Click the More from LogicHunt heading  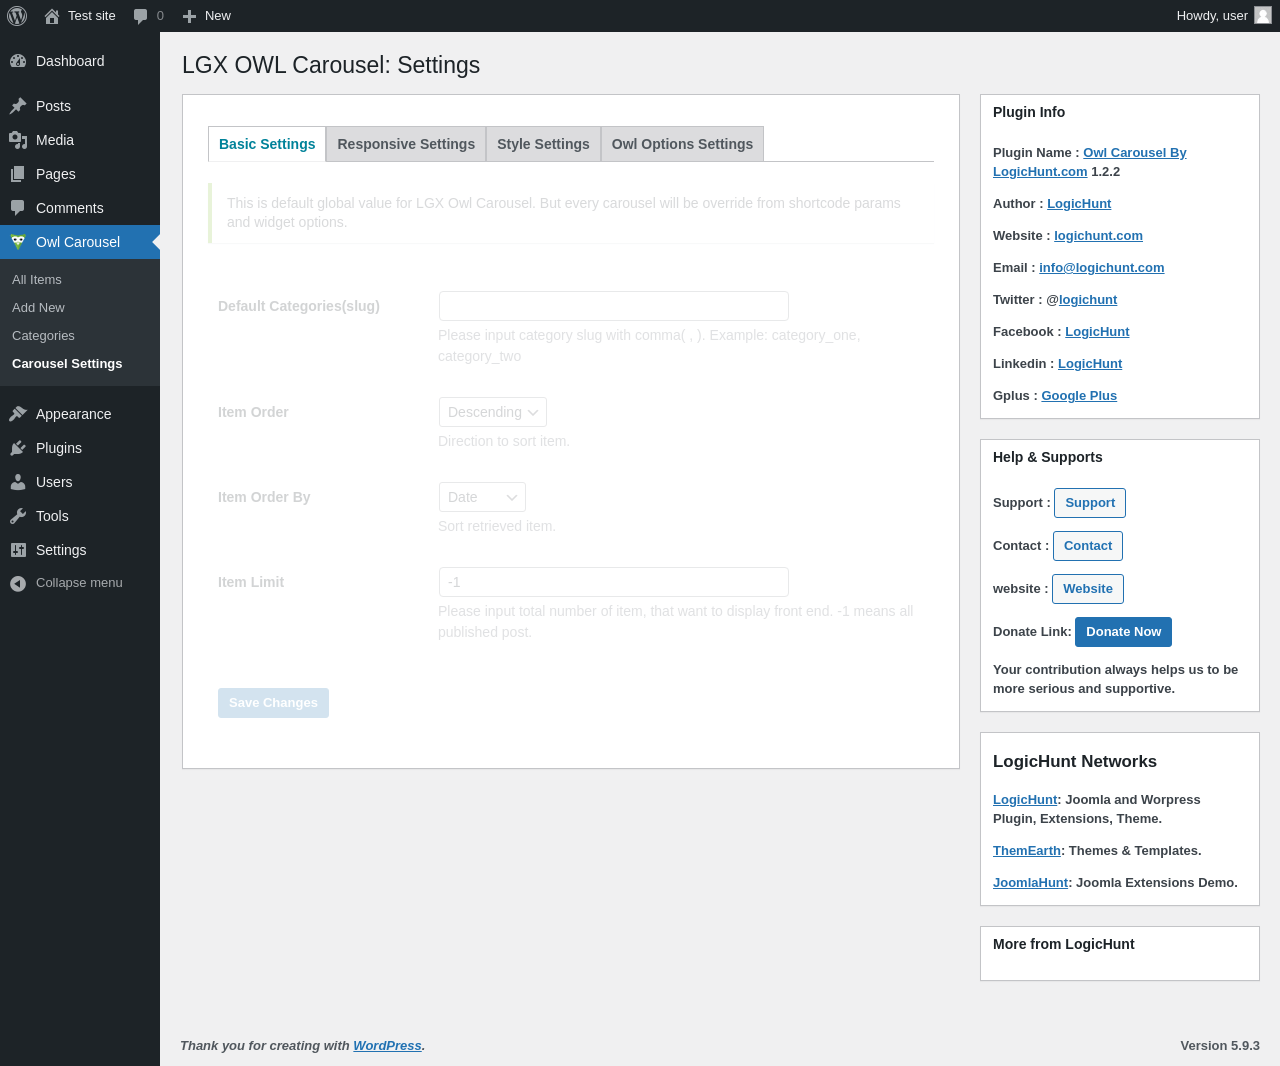(x=1064, y=944)
